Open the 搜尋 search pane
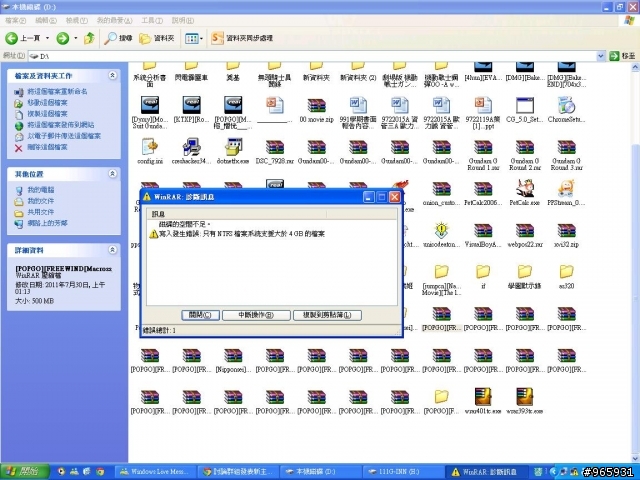640x480 pixels. 118,38
